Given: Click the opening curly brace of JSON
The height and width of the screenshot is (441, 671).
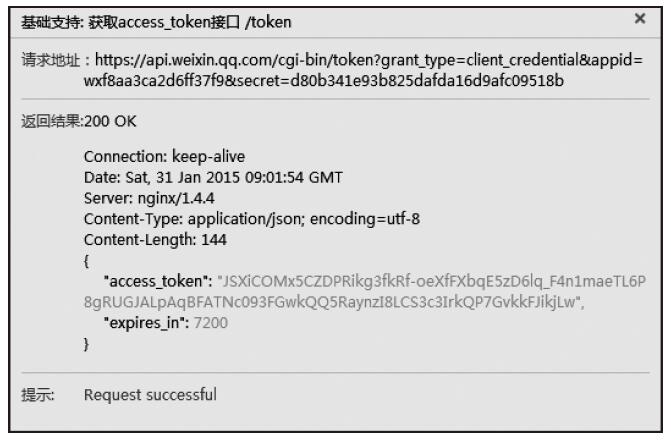Looking at the screenshot, I should [86, 260].
